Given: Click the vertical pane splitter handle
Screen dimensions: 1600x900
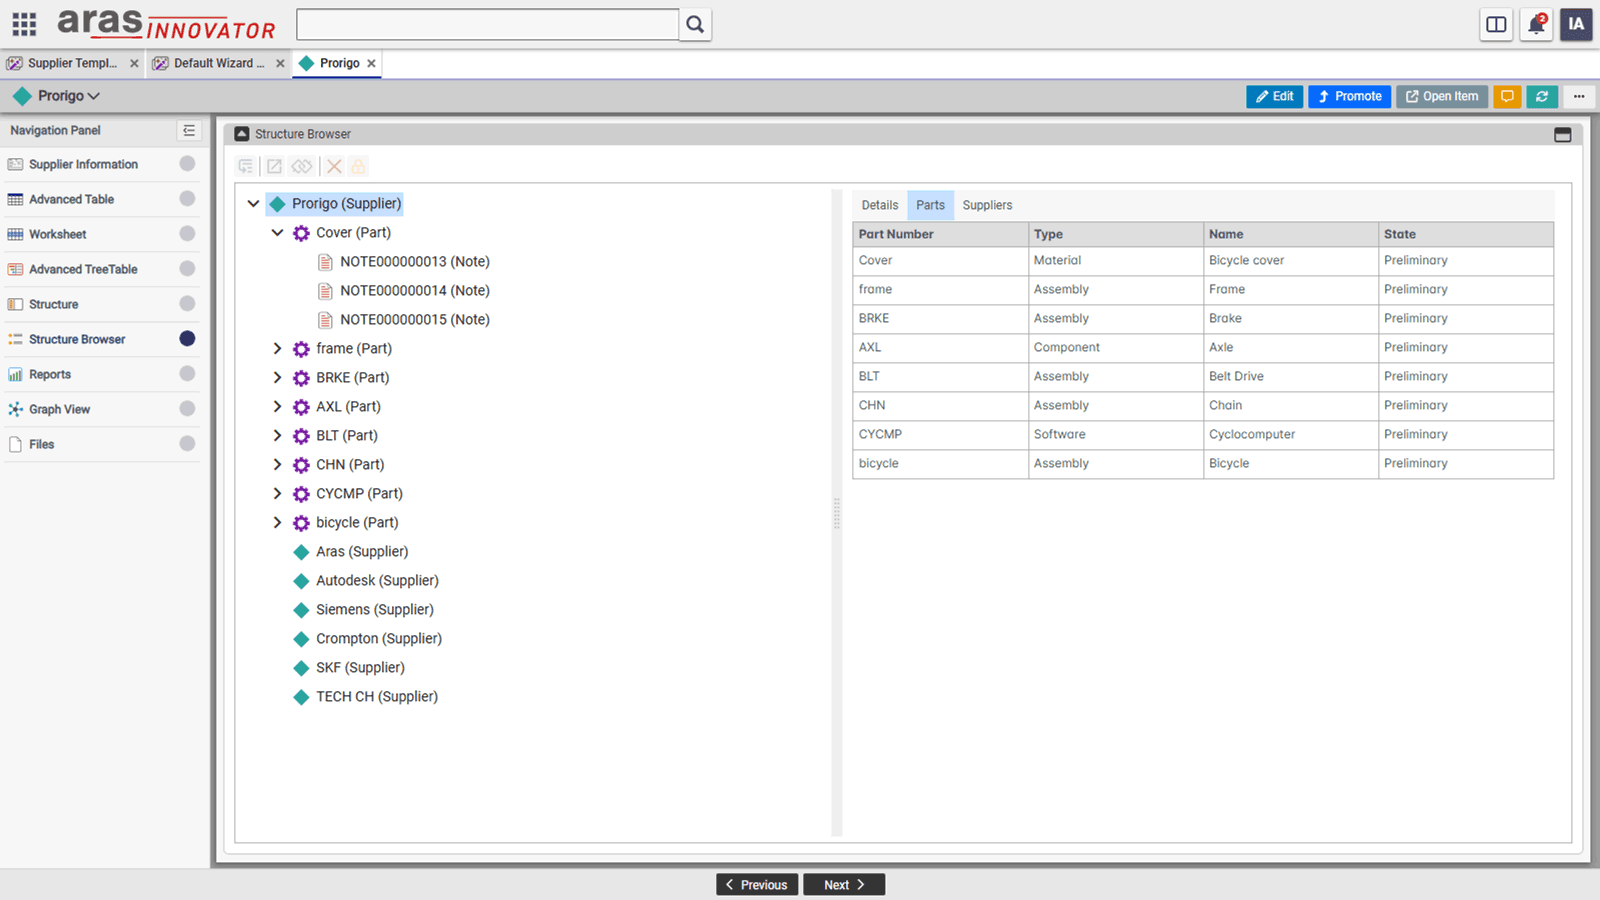Looking at the screenshot, I should click(x=837, y=513).
